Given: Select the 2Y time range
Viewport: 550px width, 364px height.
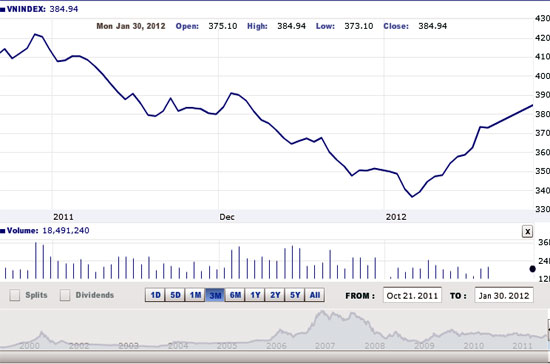Looking at the screenshot, I should point(275,295).
